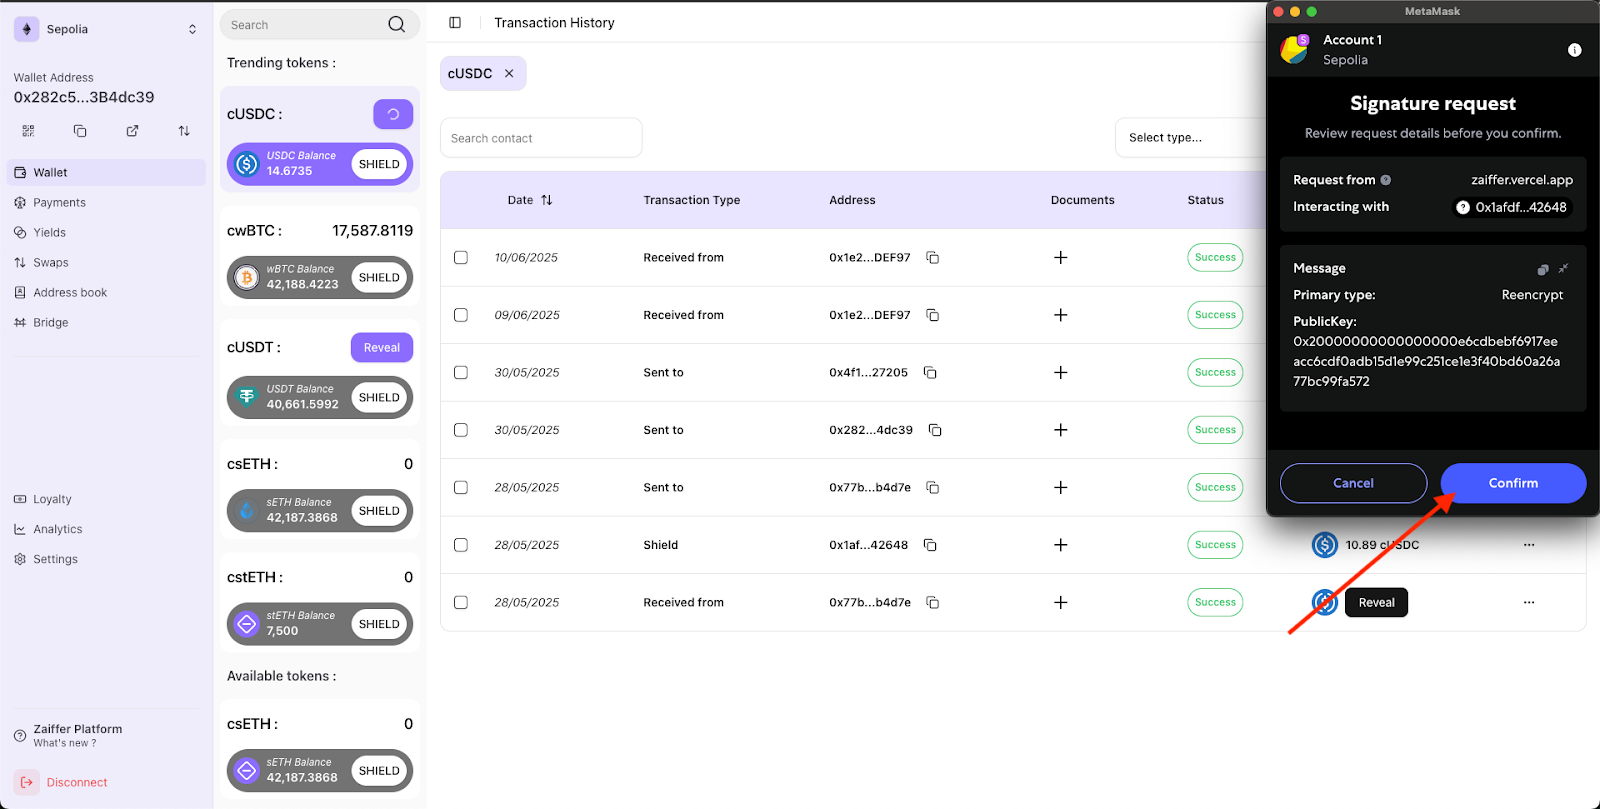Image resolution: width=1600 pixels, height=809 pixels.
Task: Copy the MetaMask message contents
Action: tap(1543, 269)
